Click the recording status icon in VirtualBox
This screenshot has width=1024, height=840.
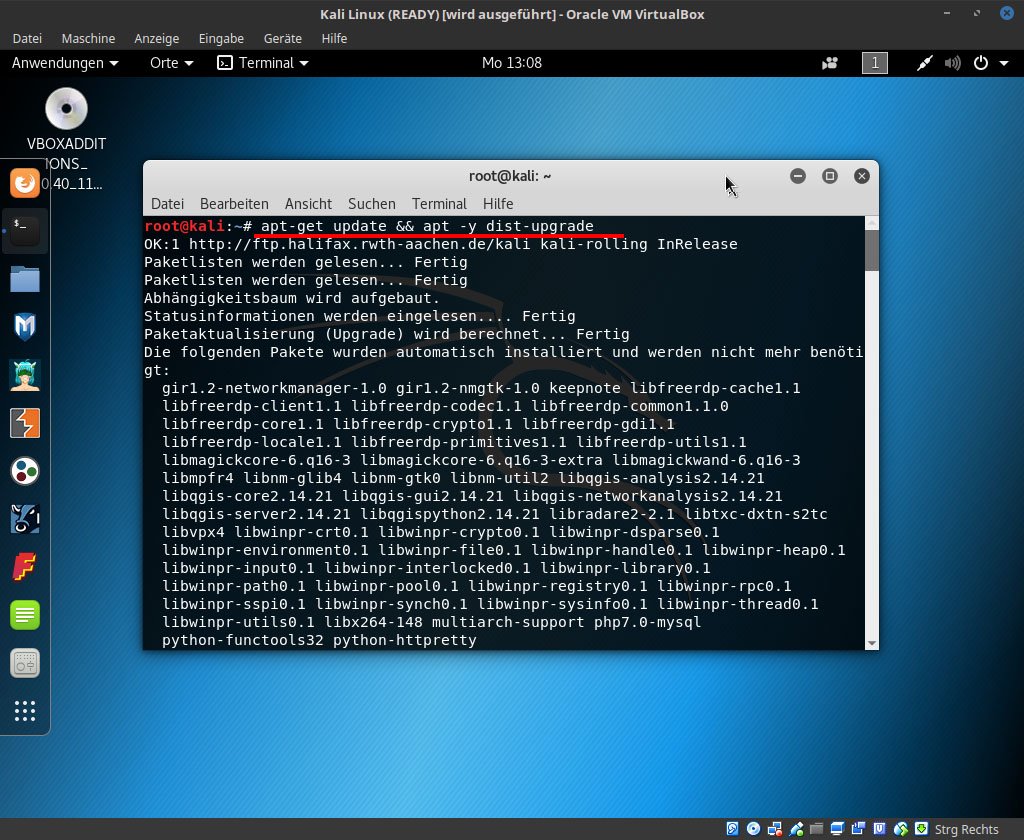coord(858,829)
